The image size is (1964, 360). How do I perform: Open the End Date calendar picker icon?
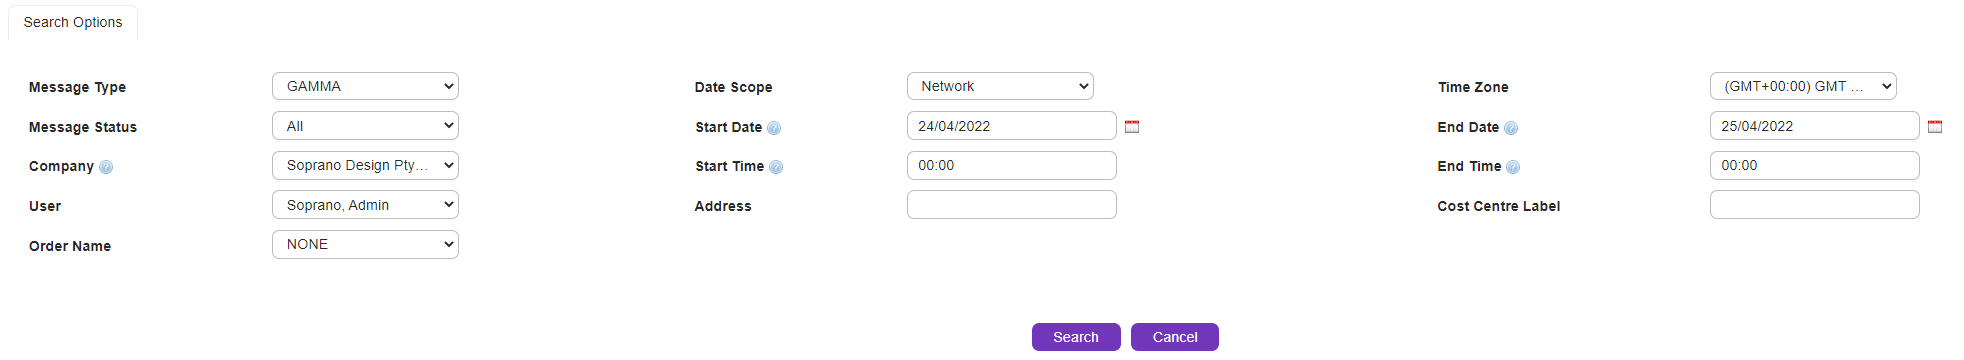(x=1935, y=127)
